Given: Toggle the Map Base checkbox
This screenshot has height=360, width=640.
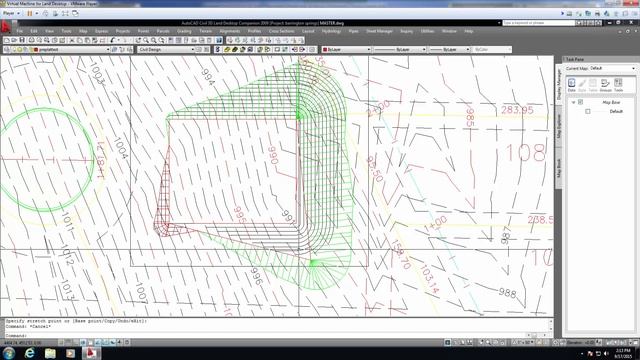Looking at the screenshot, I should [x=580, y=102].
